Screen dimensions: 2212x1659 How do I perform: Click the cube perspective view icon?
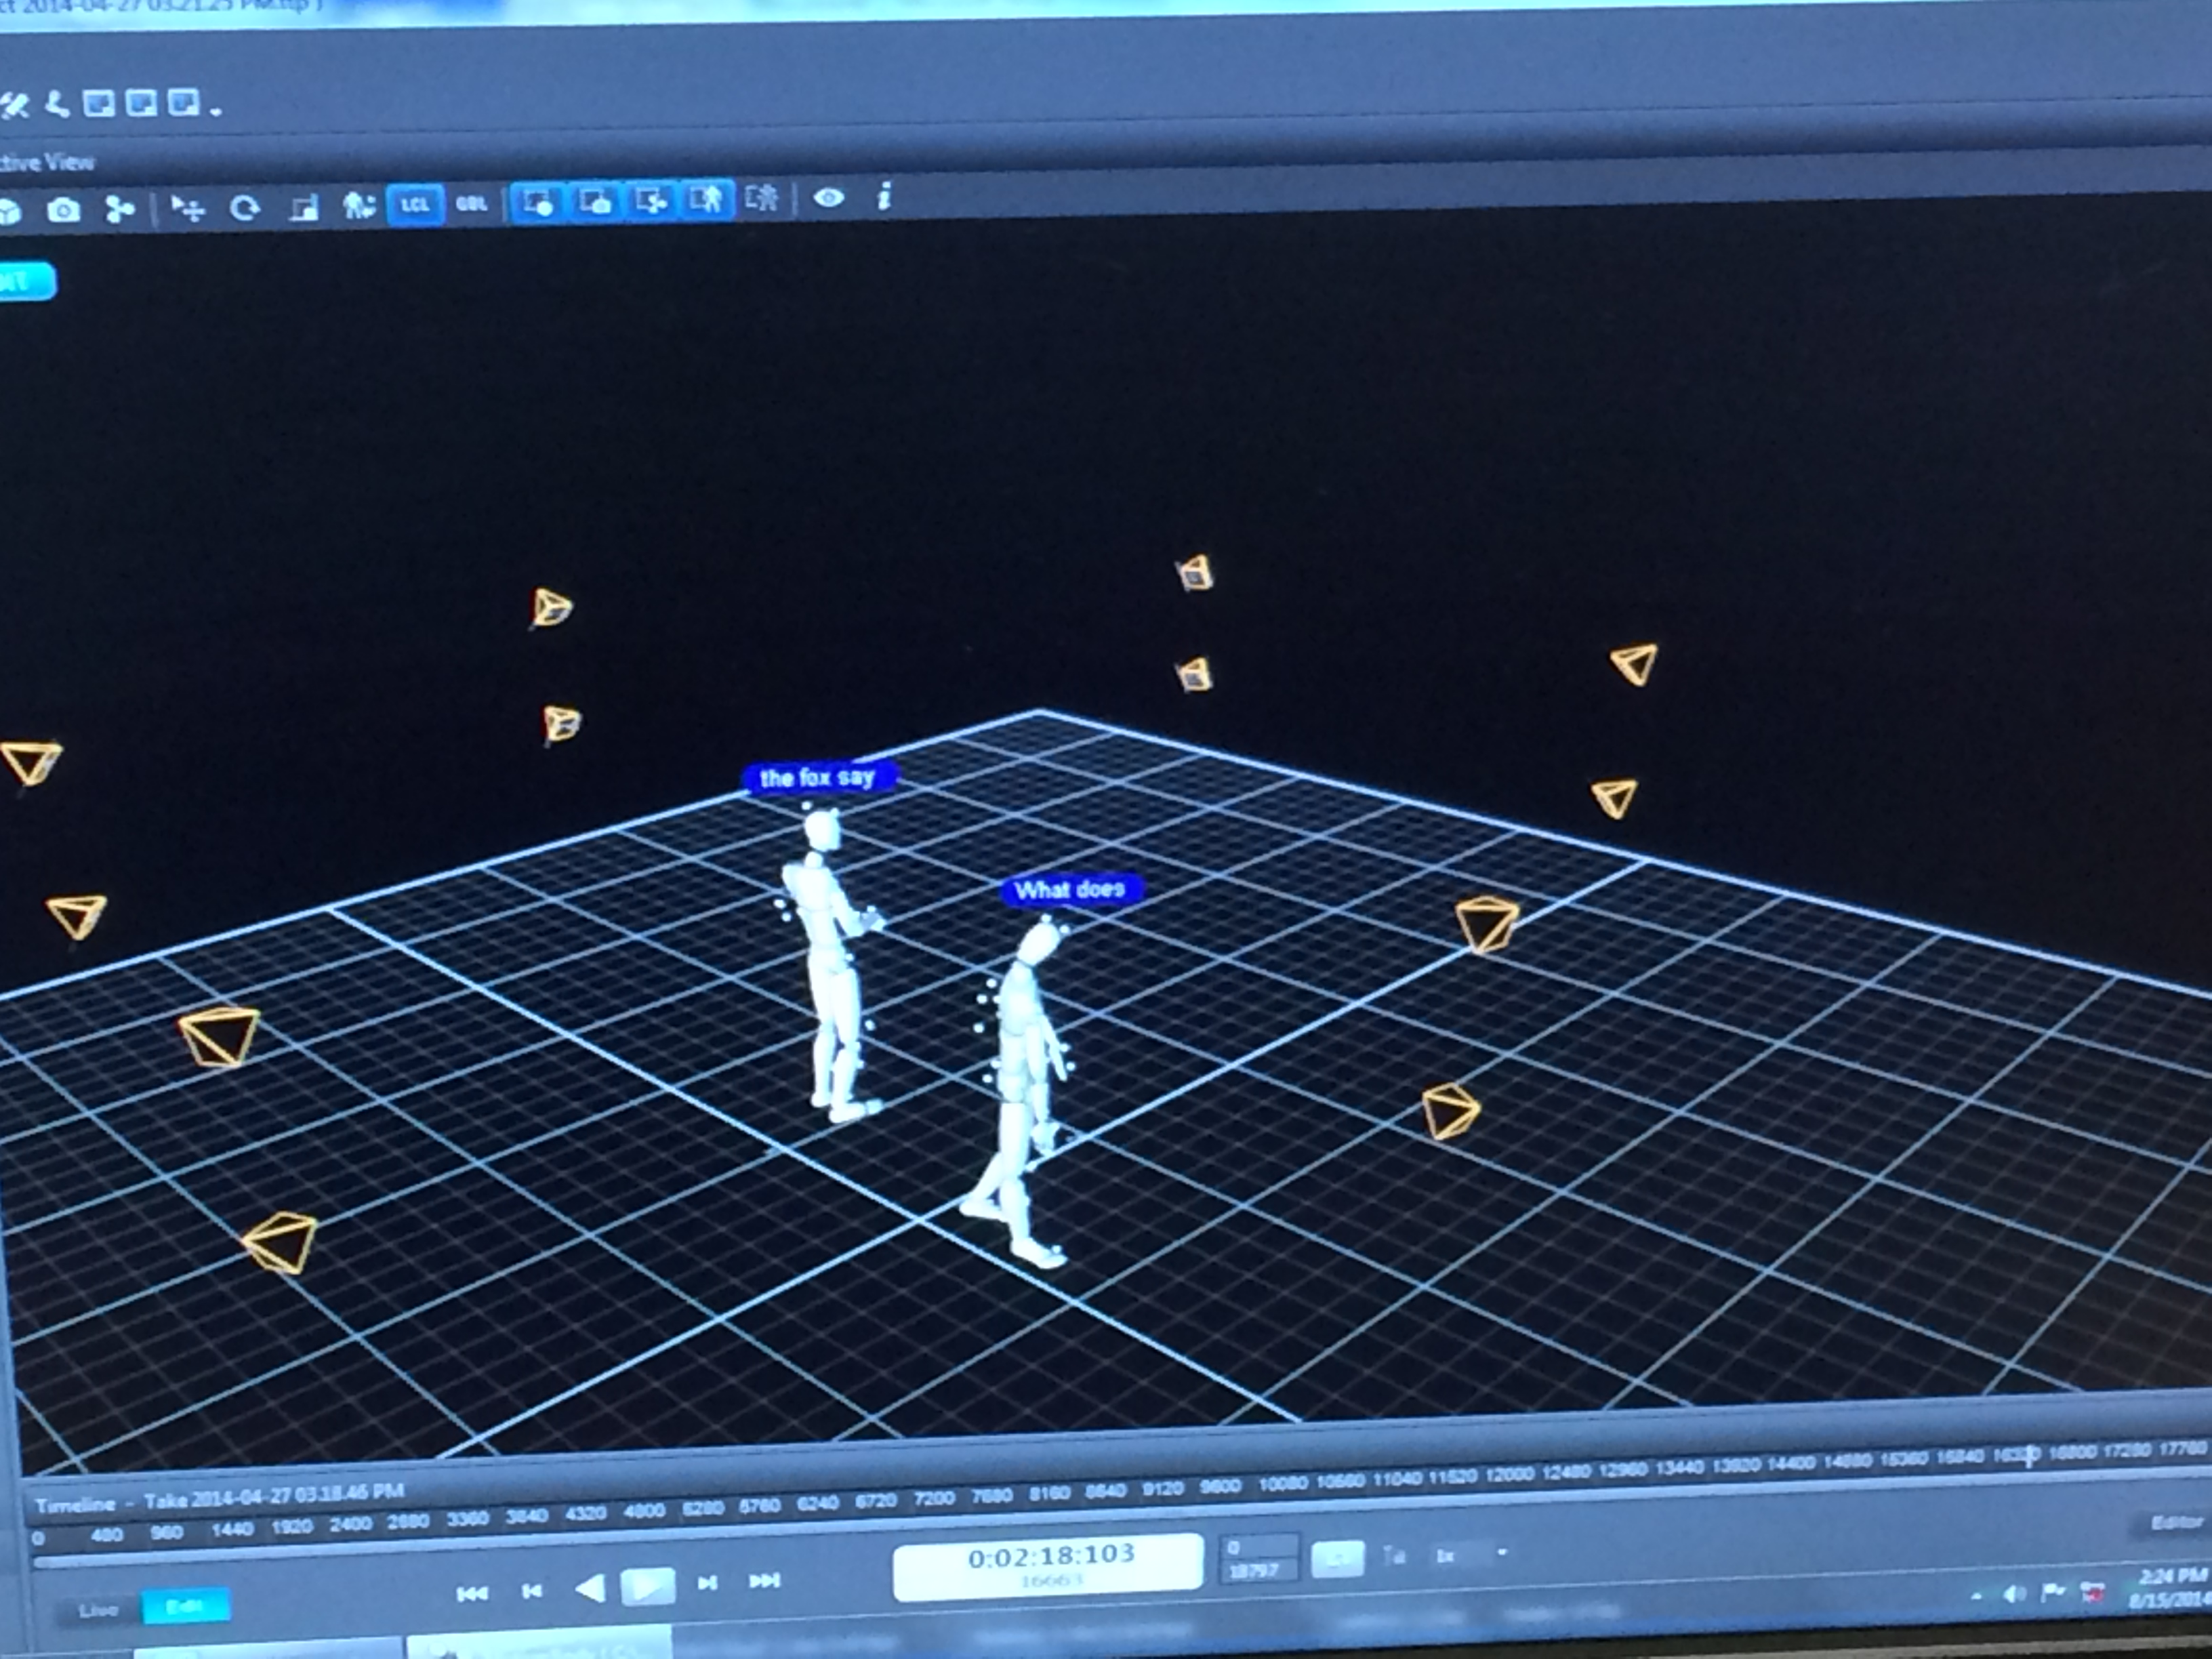(x=9, y=211)
